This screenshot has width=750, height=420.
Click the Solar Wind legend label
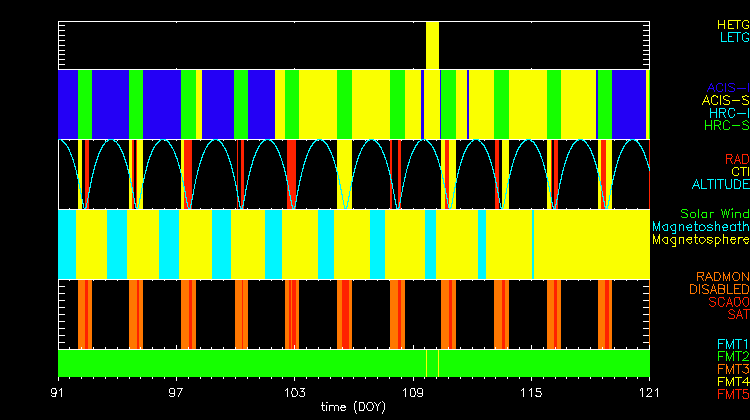714,214
